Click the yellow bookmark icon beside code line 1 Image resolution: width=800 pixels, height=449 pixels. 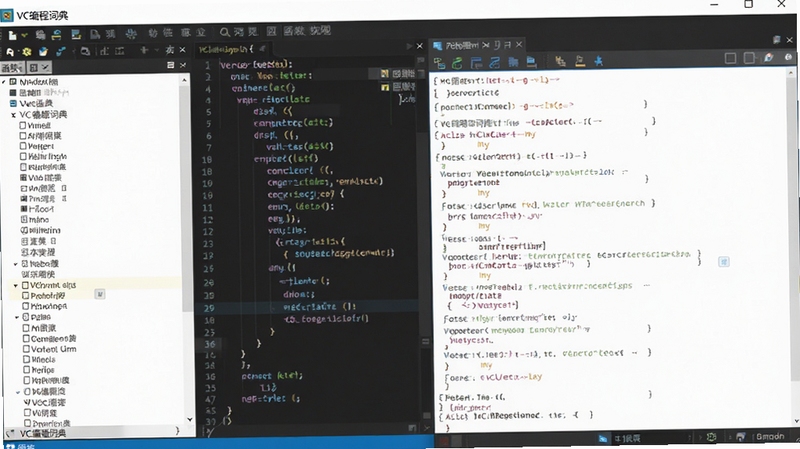point(385,74)
